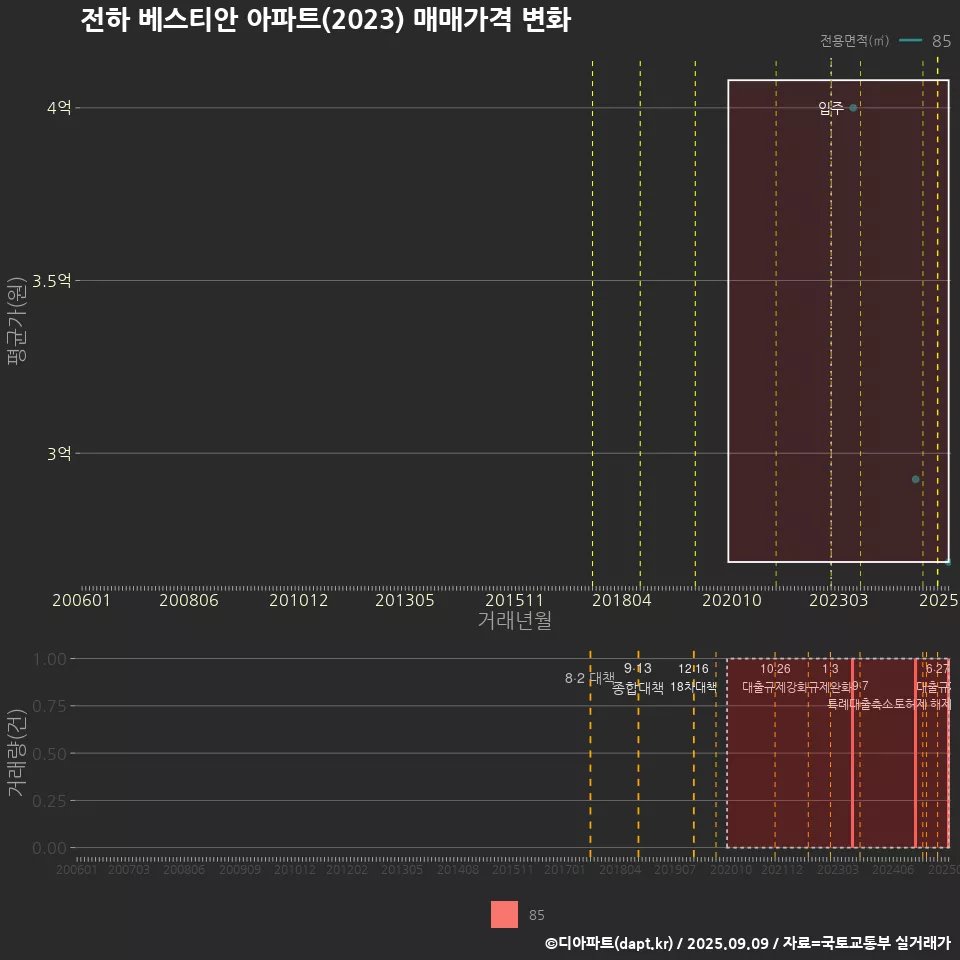Click the 10·26 대출규제강화 annotation
The width and height of the screenshot is (960, 960).
point(775,678)
